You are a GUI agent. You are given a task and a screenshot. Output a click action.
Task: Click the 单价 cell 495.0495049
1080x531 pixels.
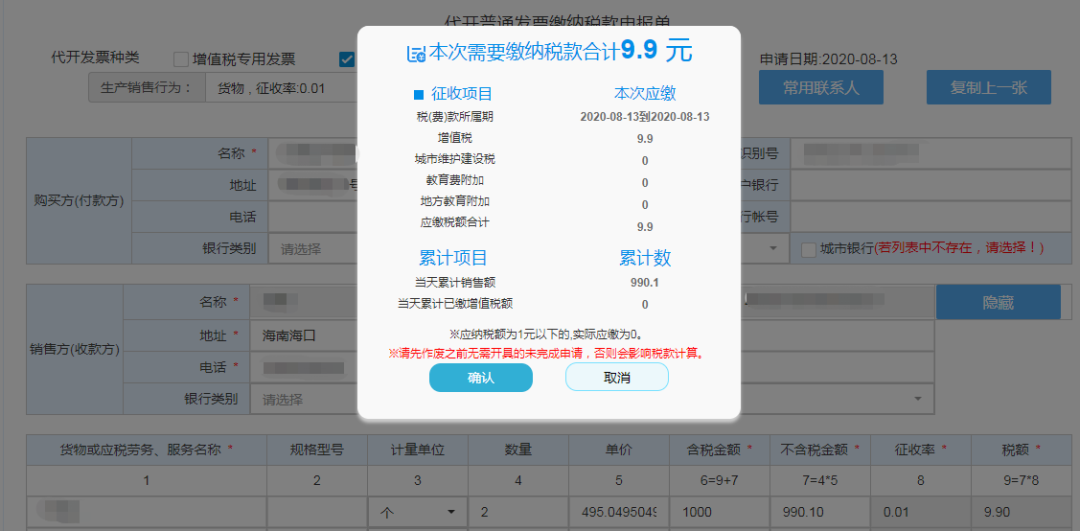[x=619, y=512]
